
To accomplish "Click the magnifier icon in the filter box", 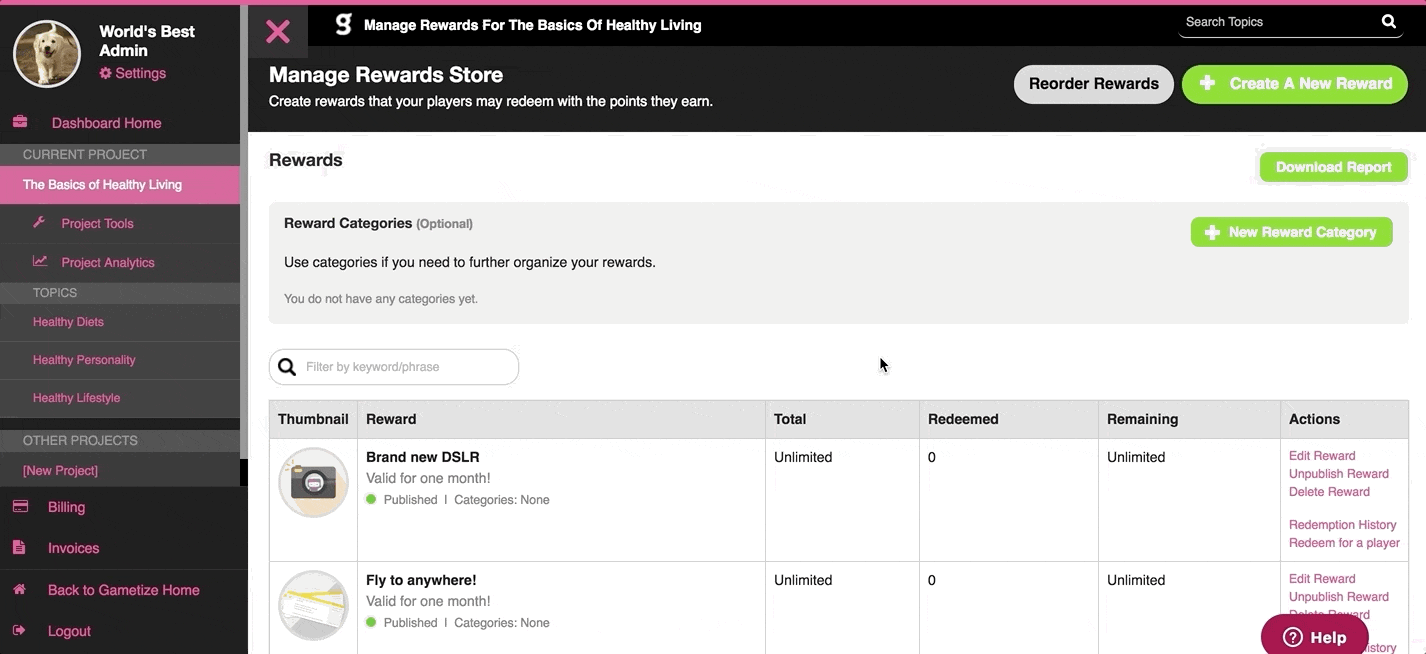I will click(287, 367).
